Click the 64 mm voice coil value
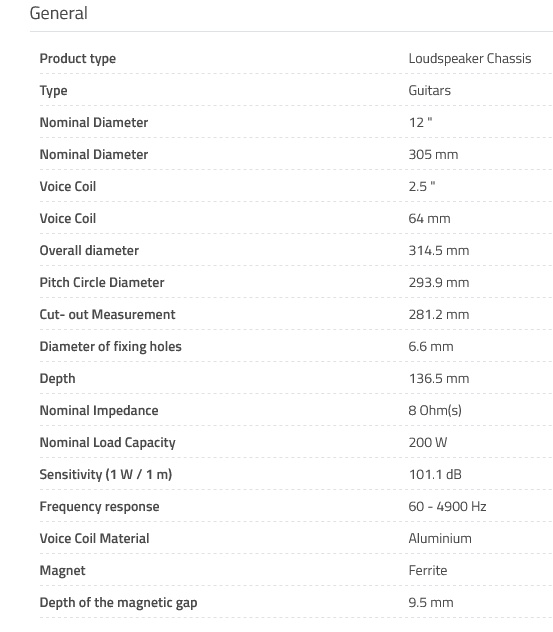This screenshot has height=632, width=553. pos(429,218)
